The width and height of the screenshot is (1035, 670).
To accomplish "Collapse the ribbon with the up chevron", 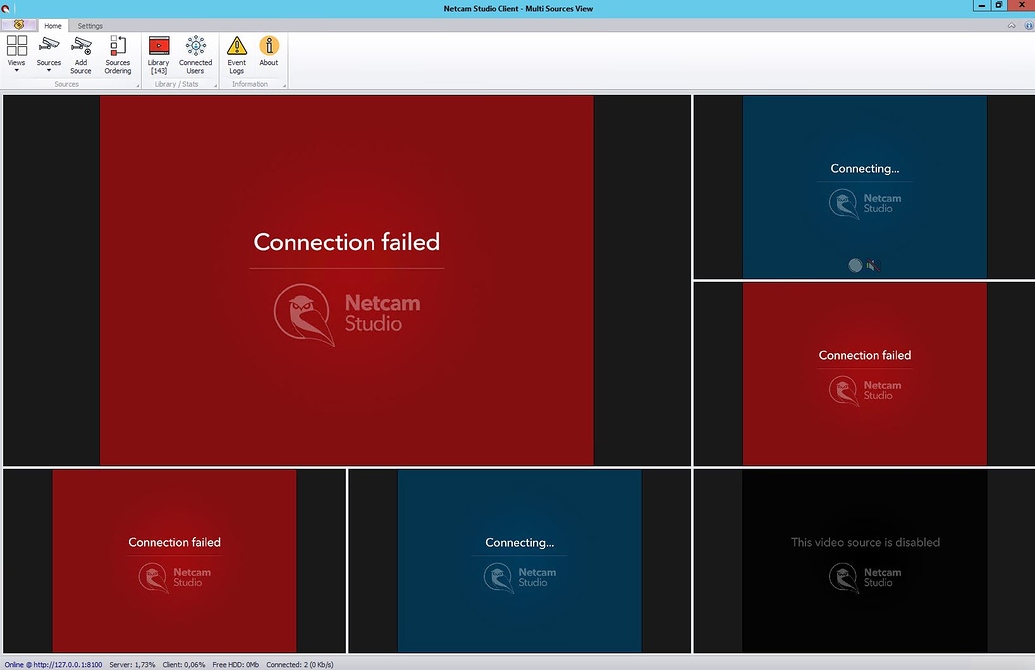I will coord(1014,25).
